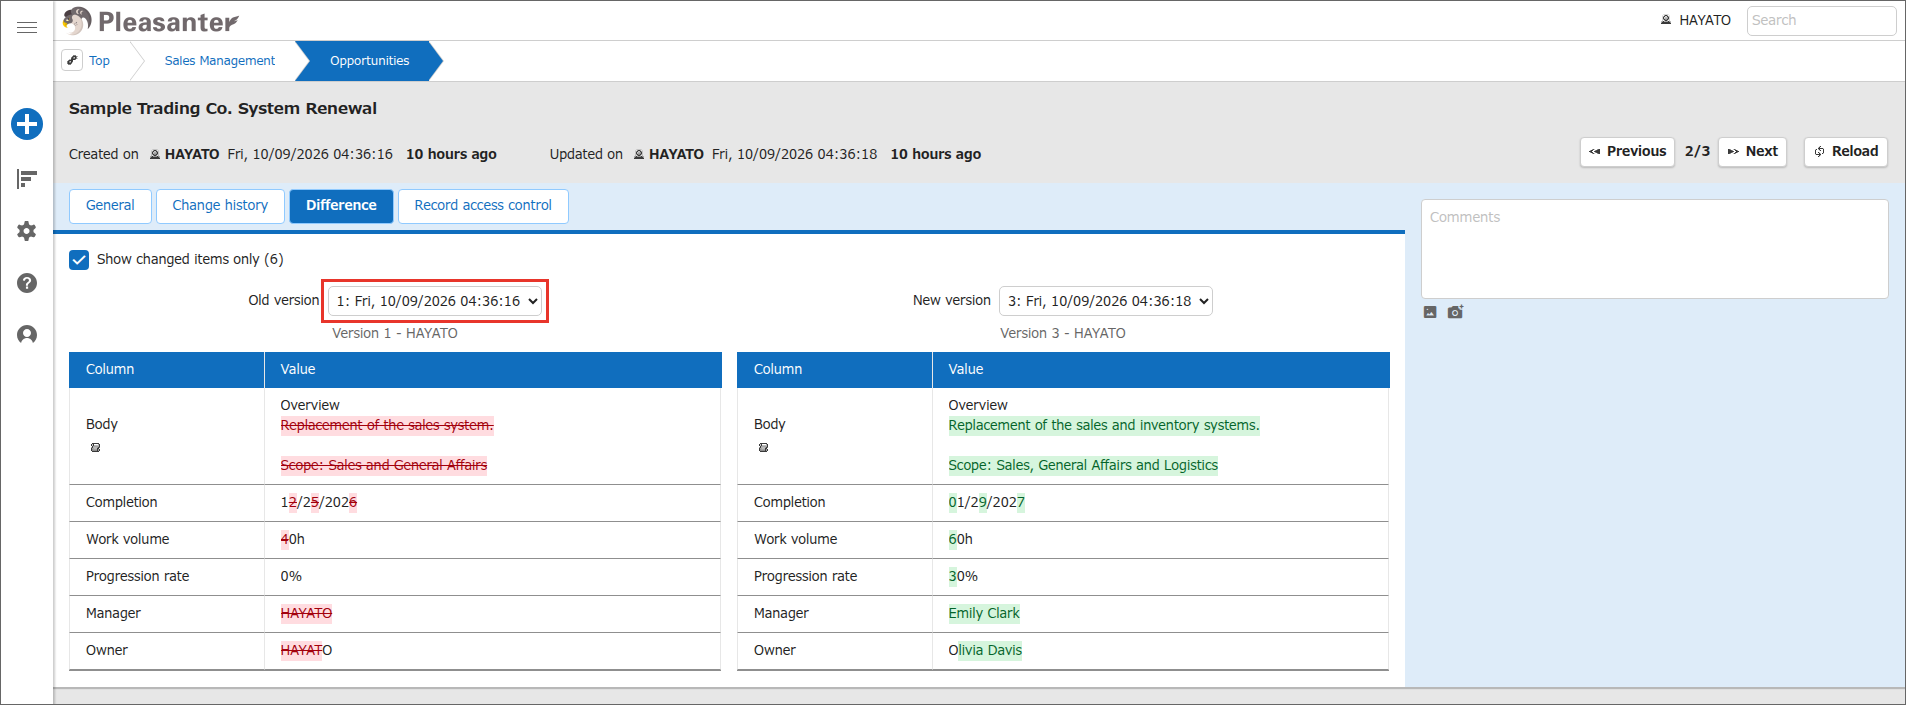Click the blue plus new-record icon
The width and height of the screenshot is (1906, 705).
click(27, 124)
